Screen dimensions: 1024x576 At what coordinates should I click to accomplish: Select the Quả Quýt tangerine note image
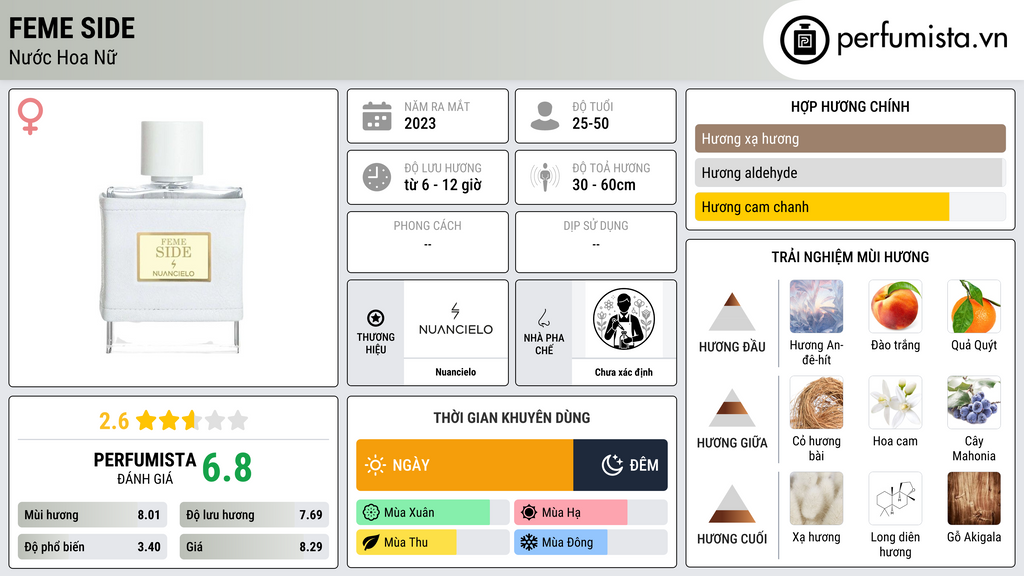coord(974,306)
